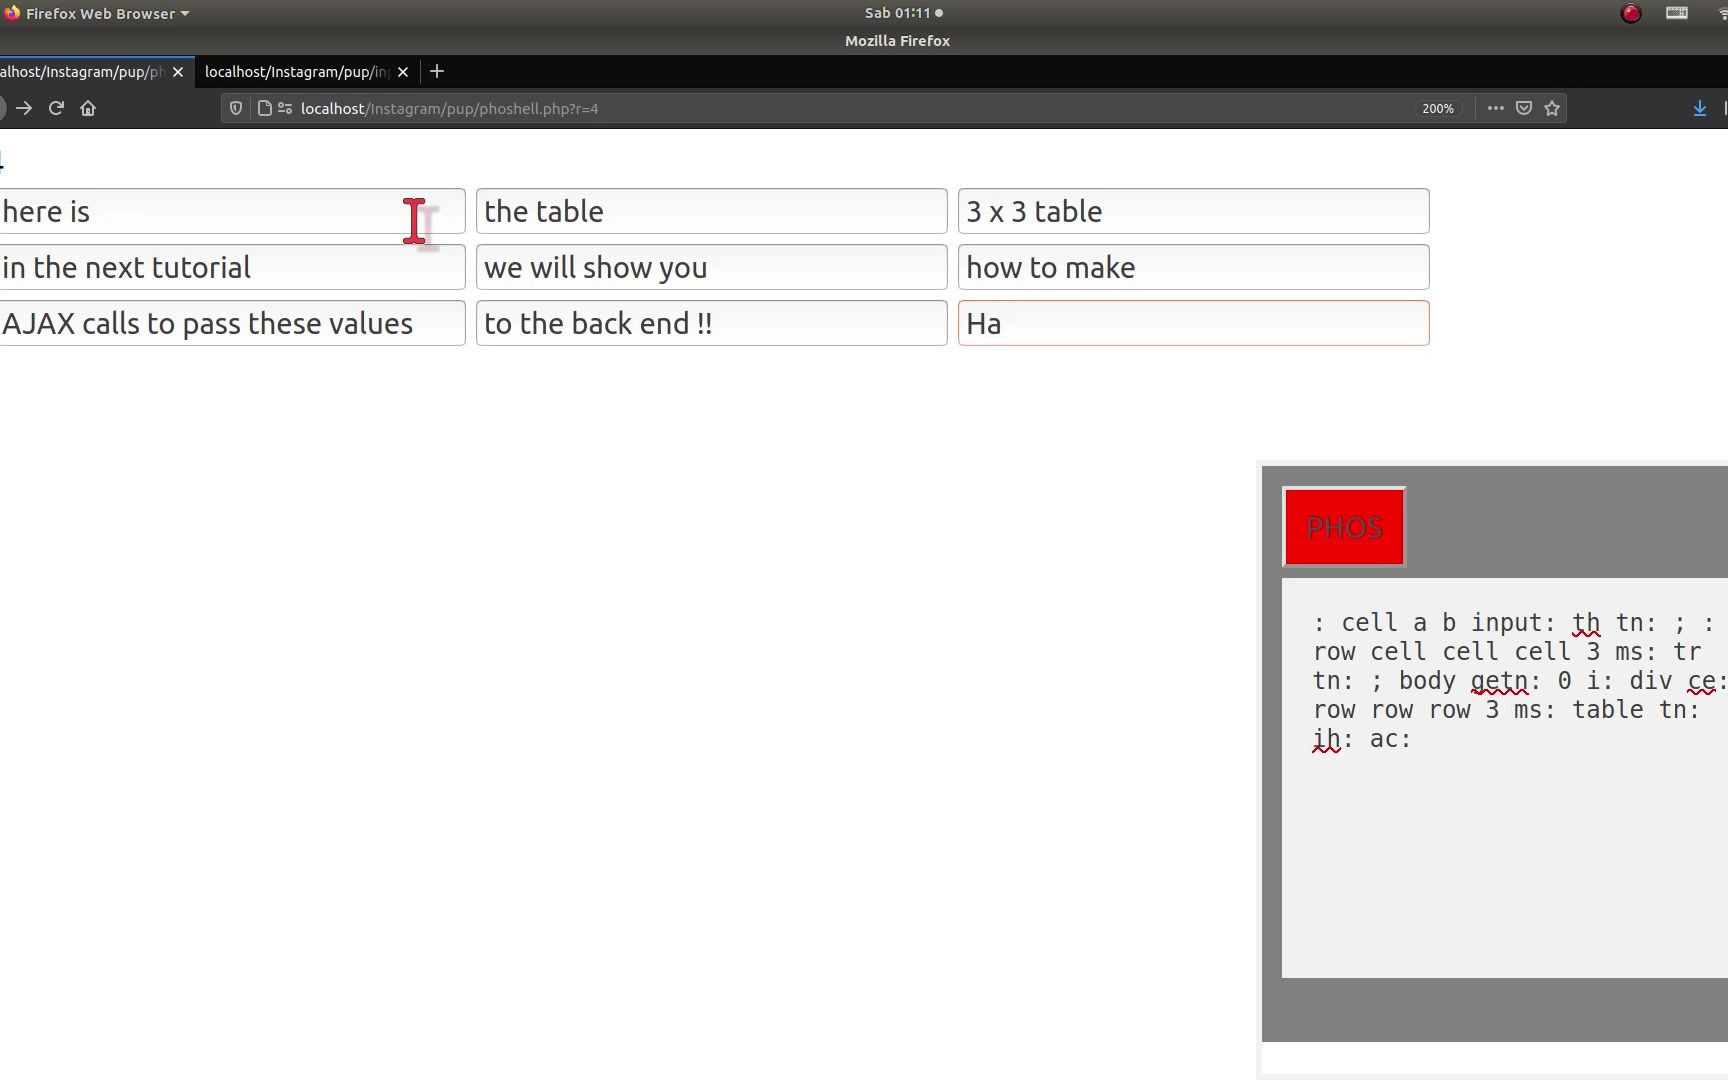Save page to Pocket
1728x1080 pixels.
click(x=1524, y=108)
